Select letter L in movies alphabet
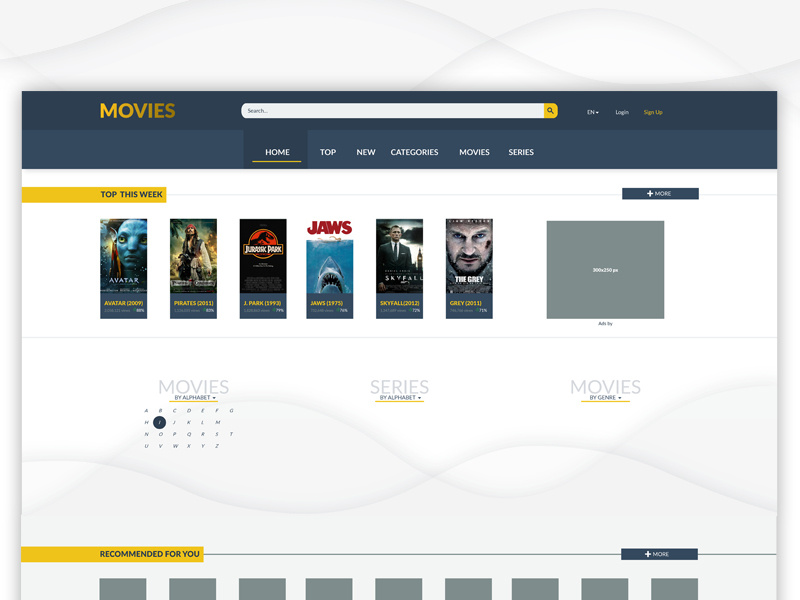Screen dimensions: 800x600 click(x=203, y=422)
